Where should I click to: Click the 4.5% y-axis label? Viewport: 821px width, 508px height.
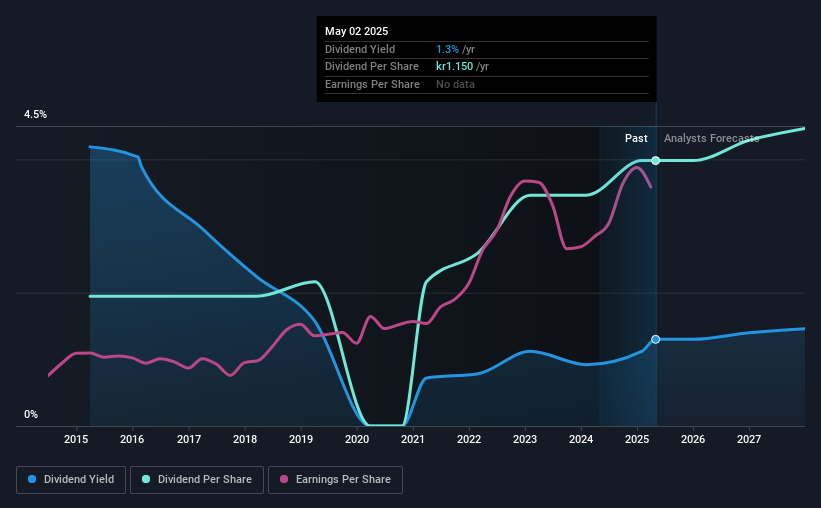35,114
